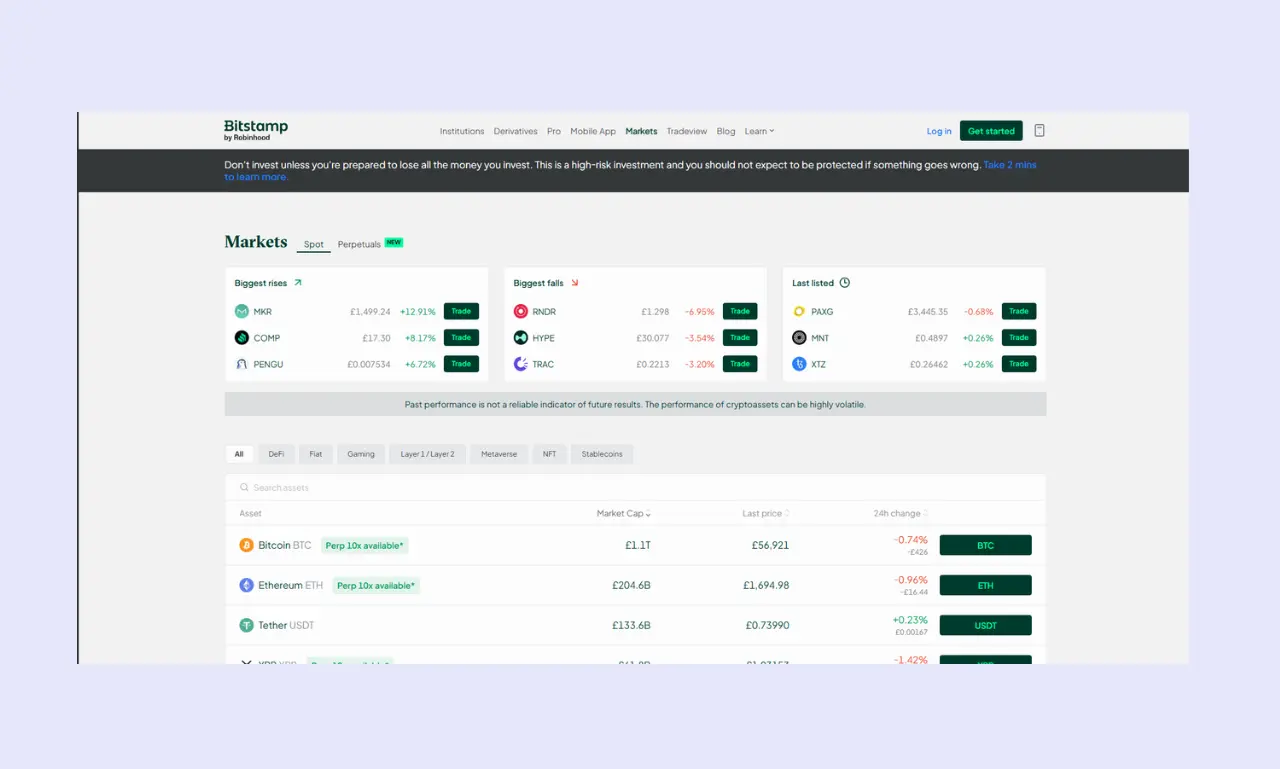
Task: Click the NEW badge next to Perpetuals
Action: pos(394,242)
